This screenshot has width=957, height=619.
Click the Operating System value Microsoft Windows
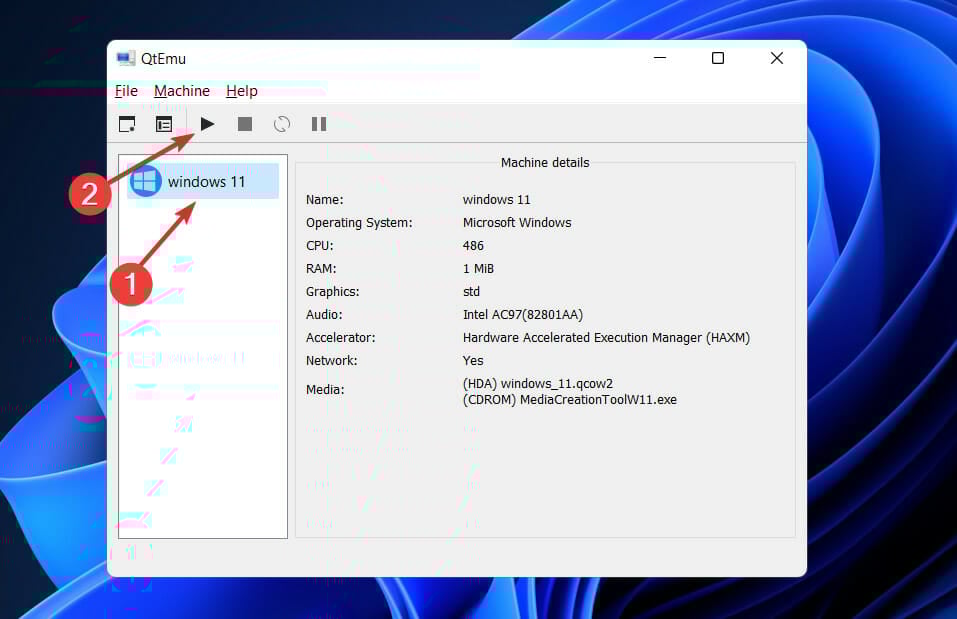click(517, 222)
